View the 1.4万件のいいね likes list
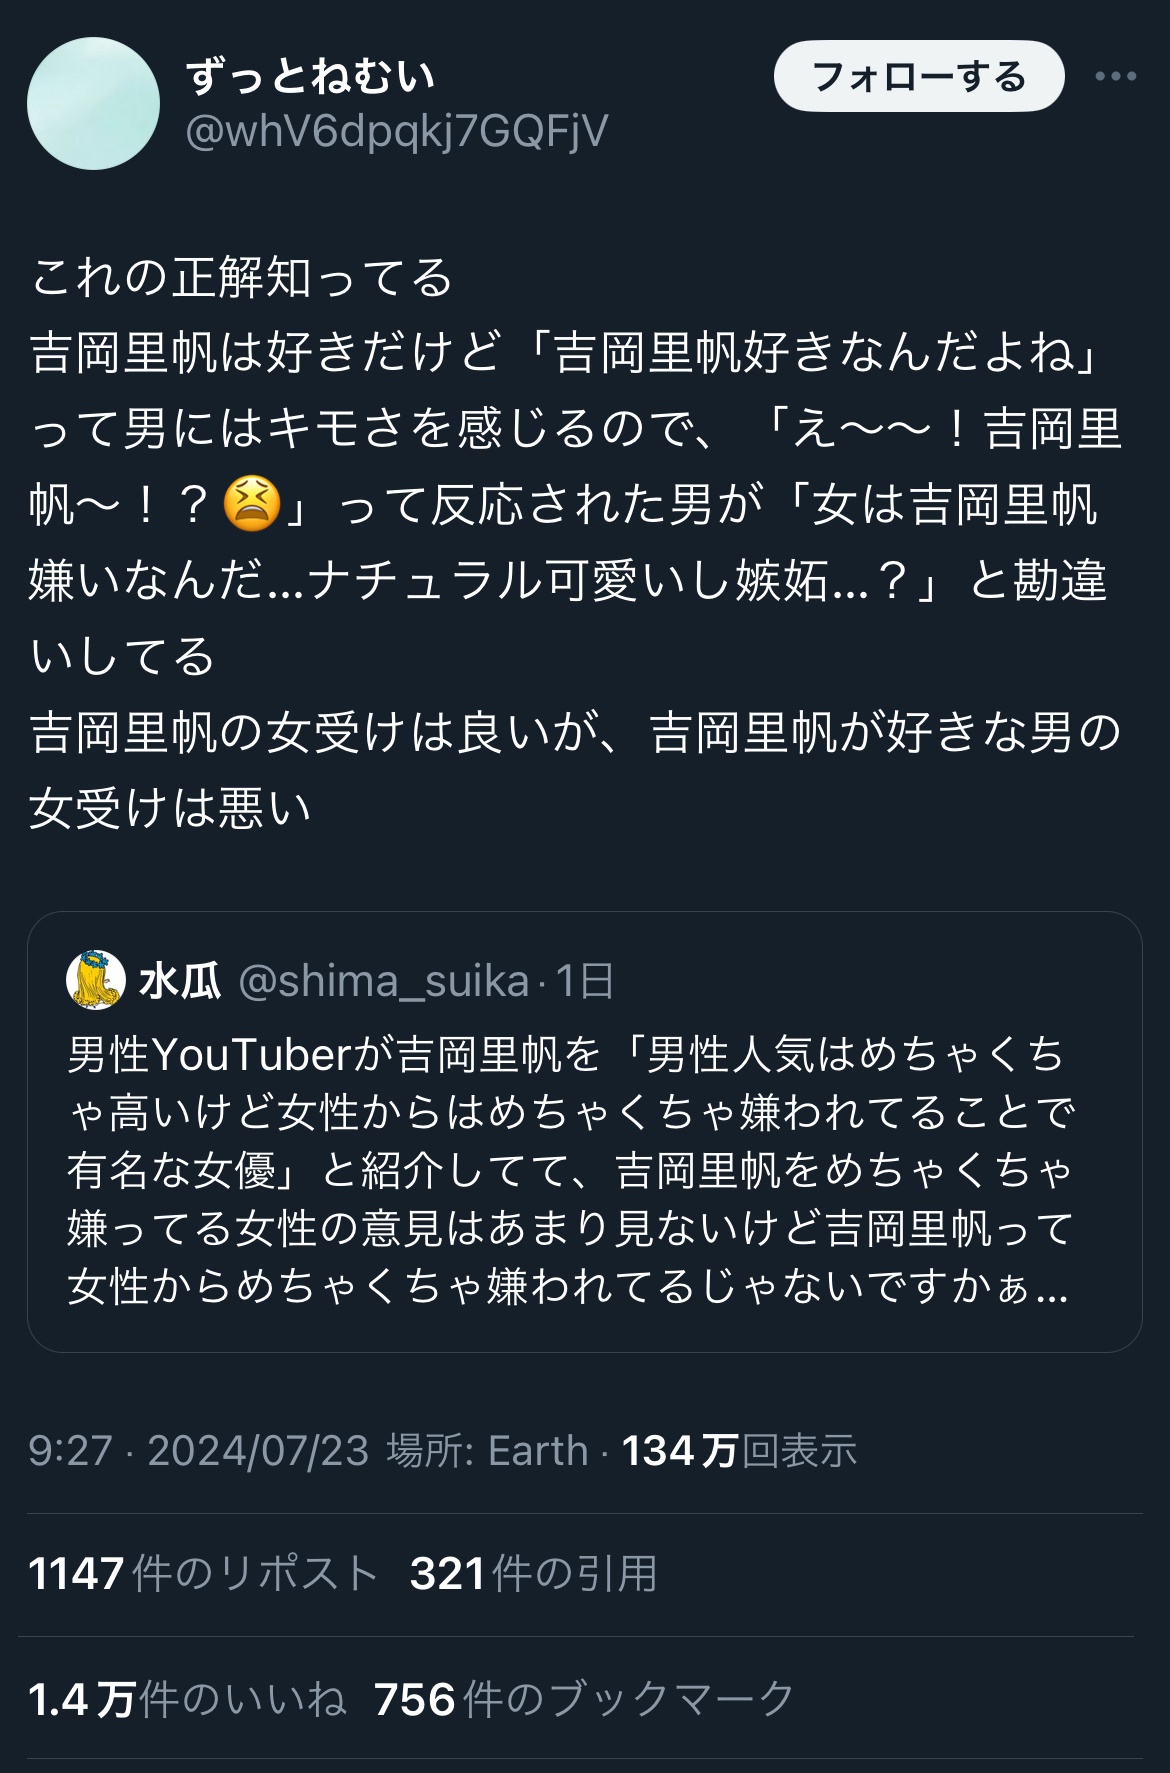1170x1773 pixels. (x=187, y=1699)
